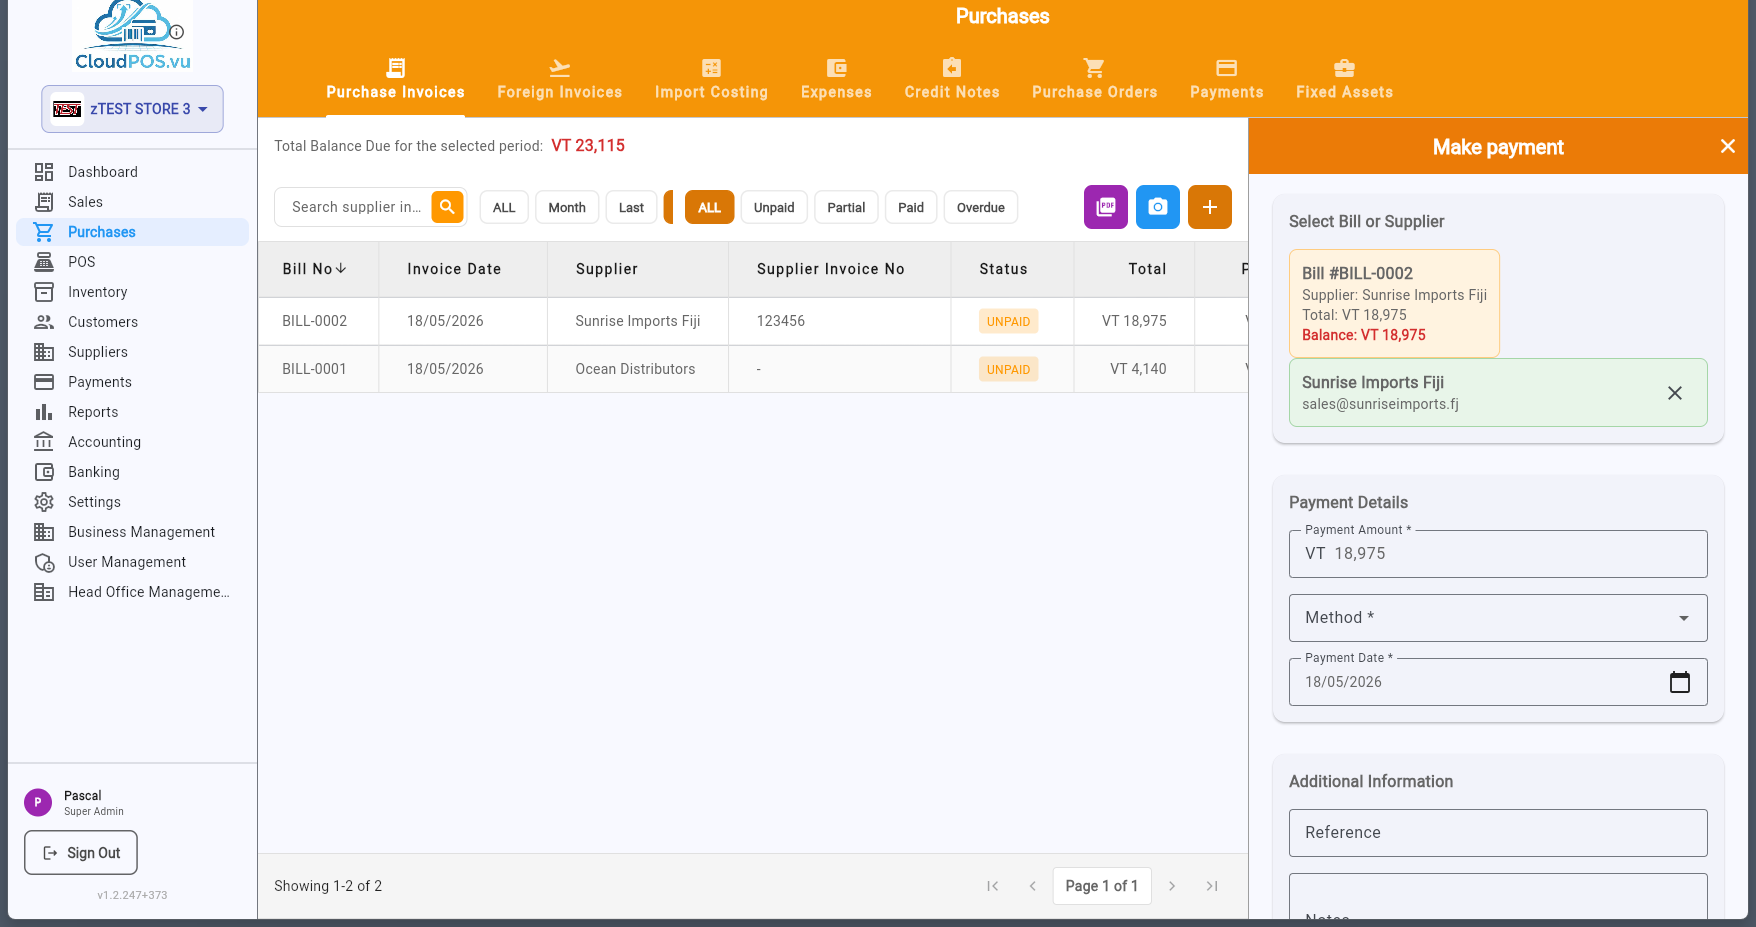Click the orange search magnifier button
This screenshot has width=1756, height=927.
point(448,207)
